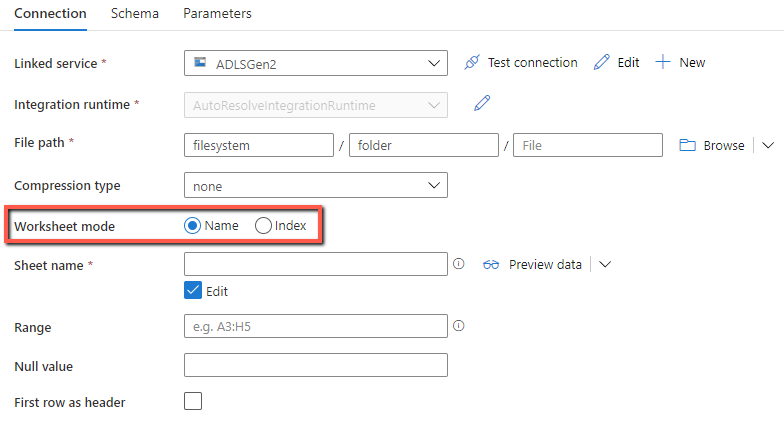Enable First row as header checkbox

[194, 401]
